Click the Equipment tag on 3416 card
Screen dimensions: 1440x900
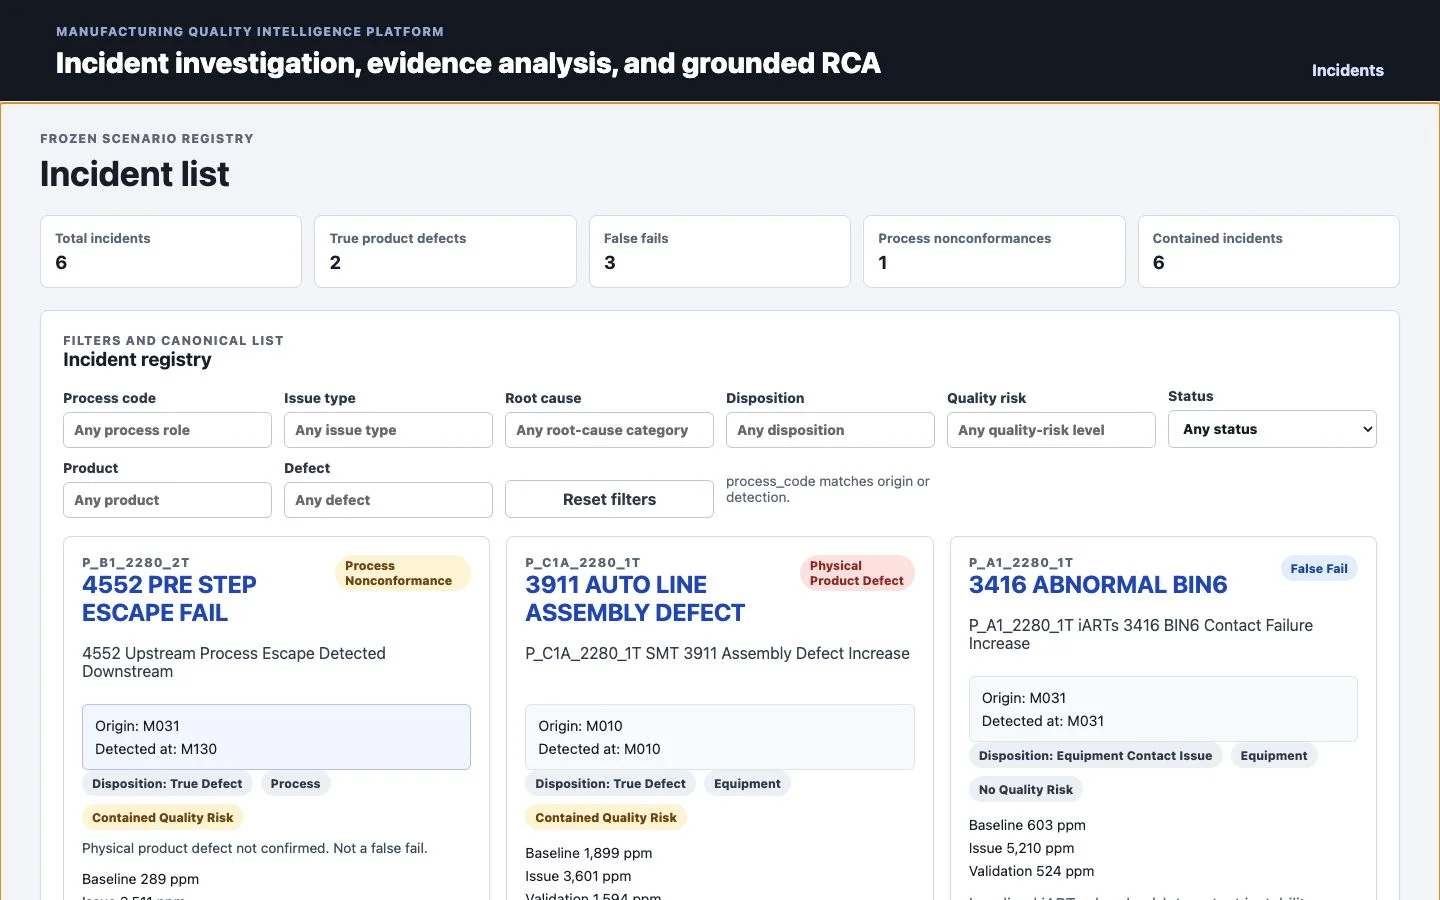click(x=1274, y=756)
